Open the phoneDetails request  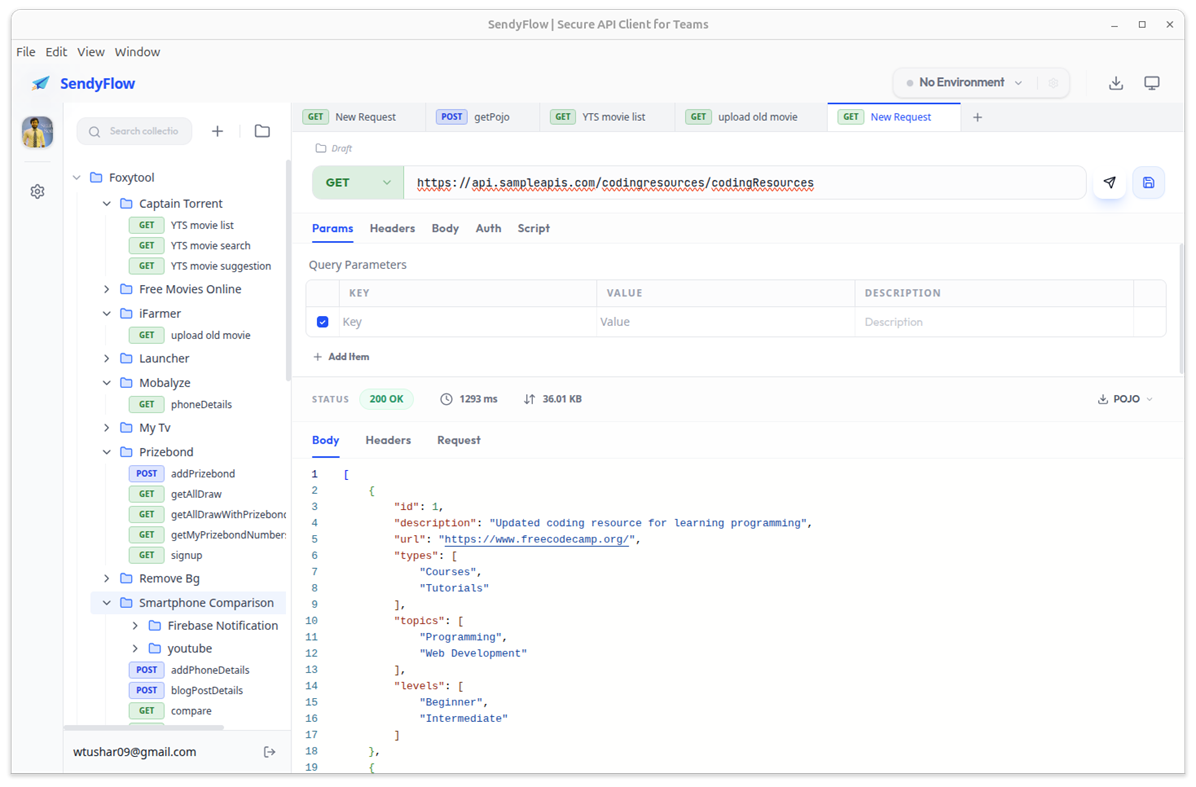[181, 404]
